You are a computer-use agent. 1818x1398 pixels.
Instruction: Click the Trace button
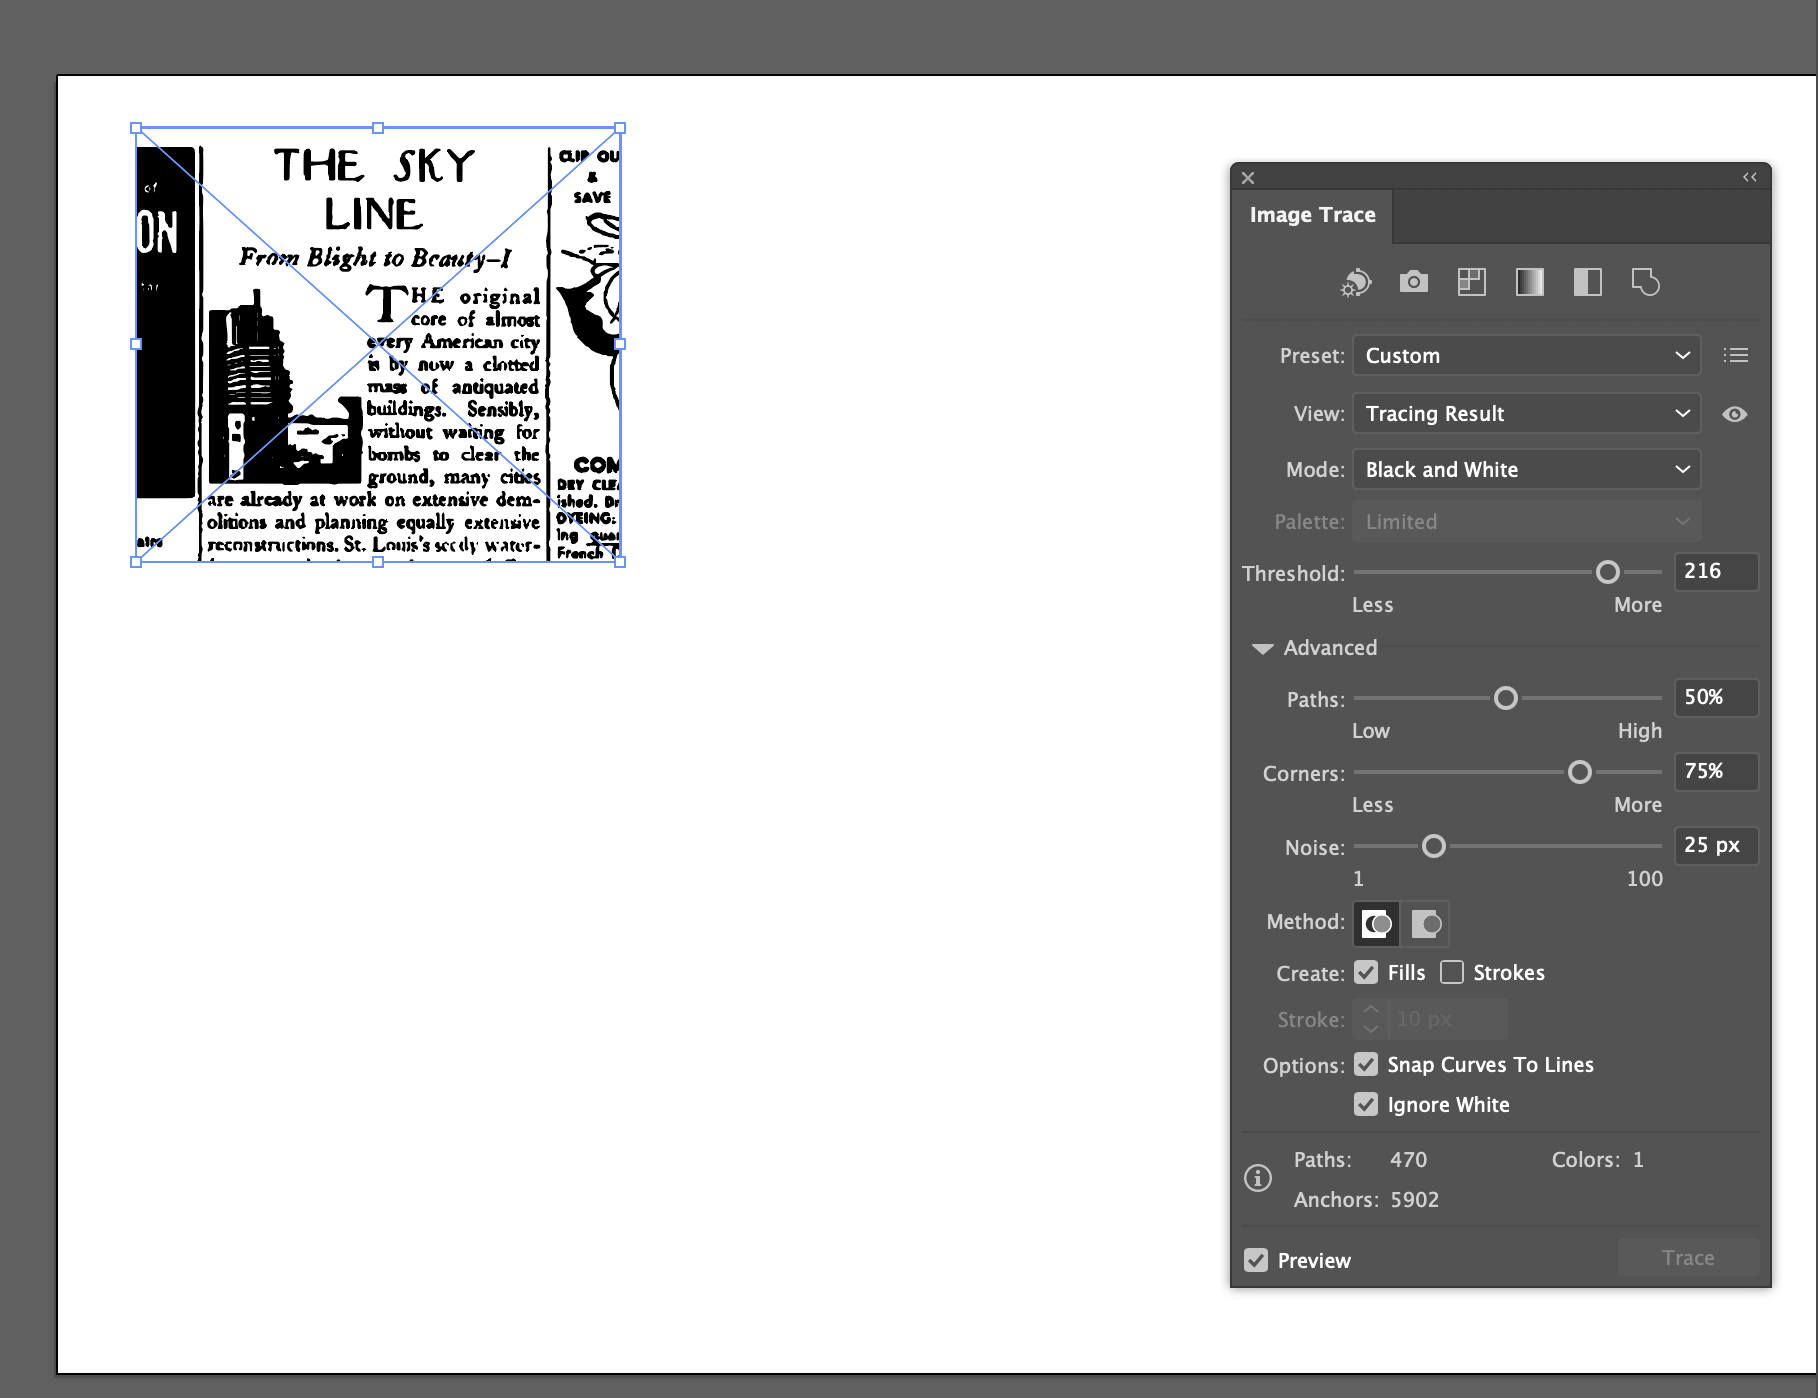tap(1689, 1258)
